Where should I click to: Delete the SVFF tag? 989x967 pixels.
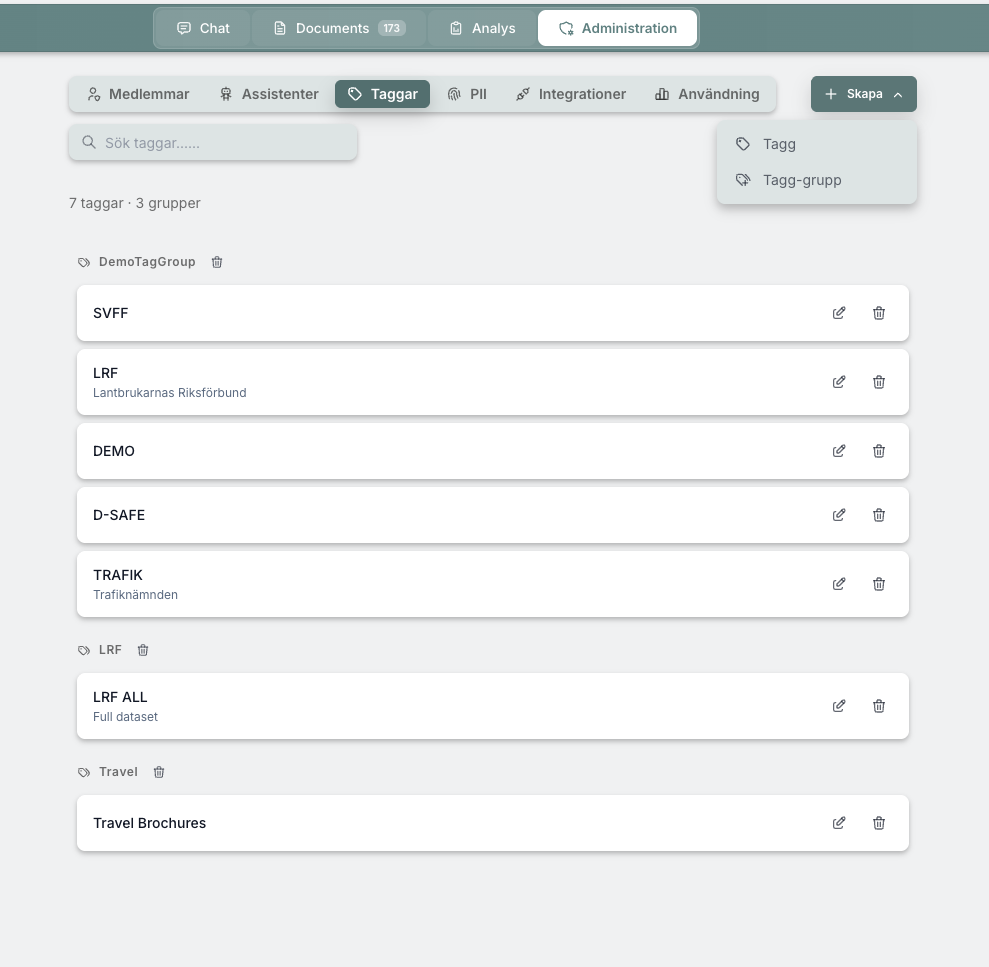tap(879, 313)
